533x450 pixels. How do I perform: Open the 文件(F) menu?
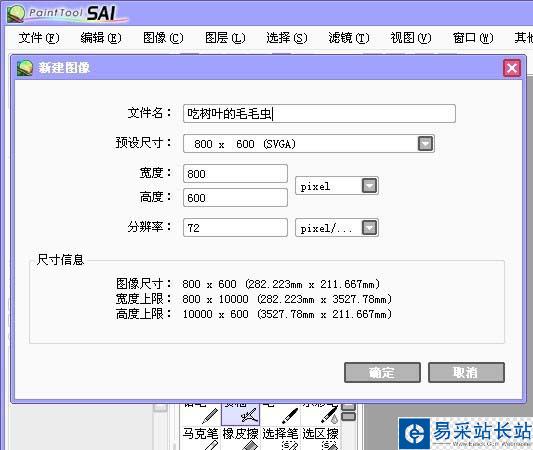coord(39,38)
